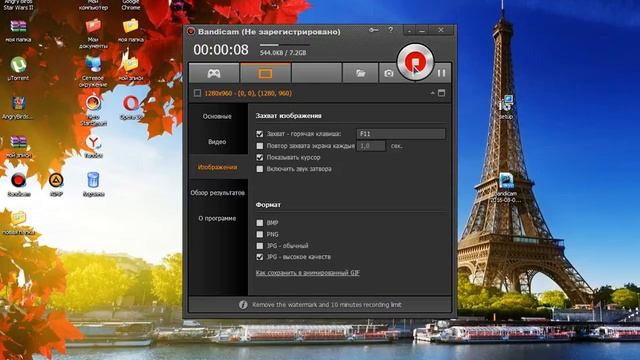Open the Основные settings section
Screen dimensions: 640x360
(x=217, y=116)
